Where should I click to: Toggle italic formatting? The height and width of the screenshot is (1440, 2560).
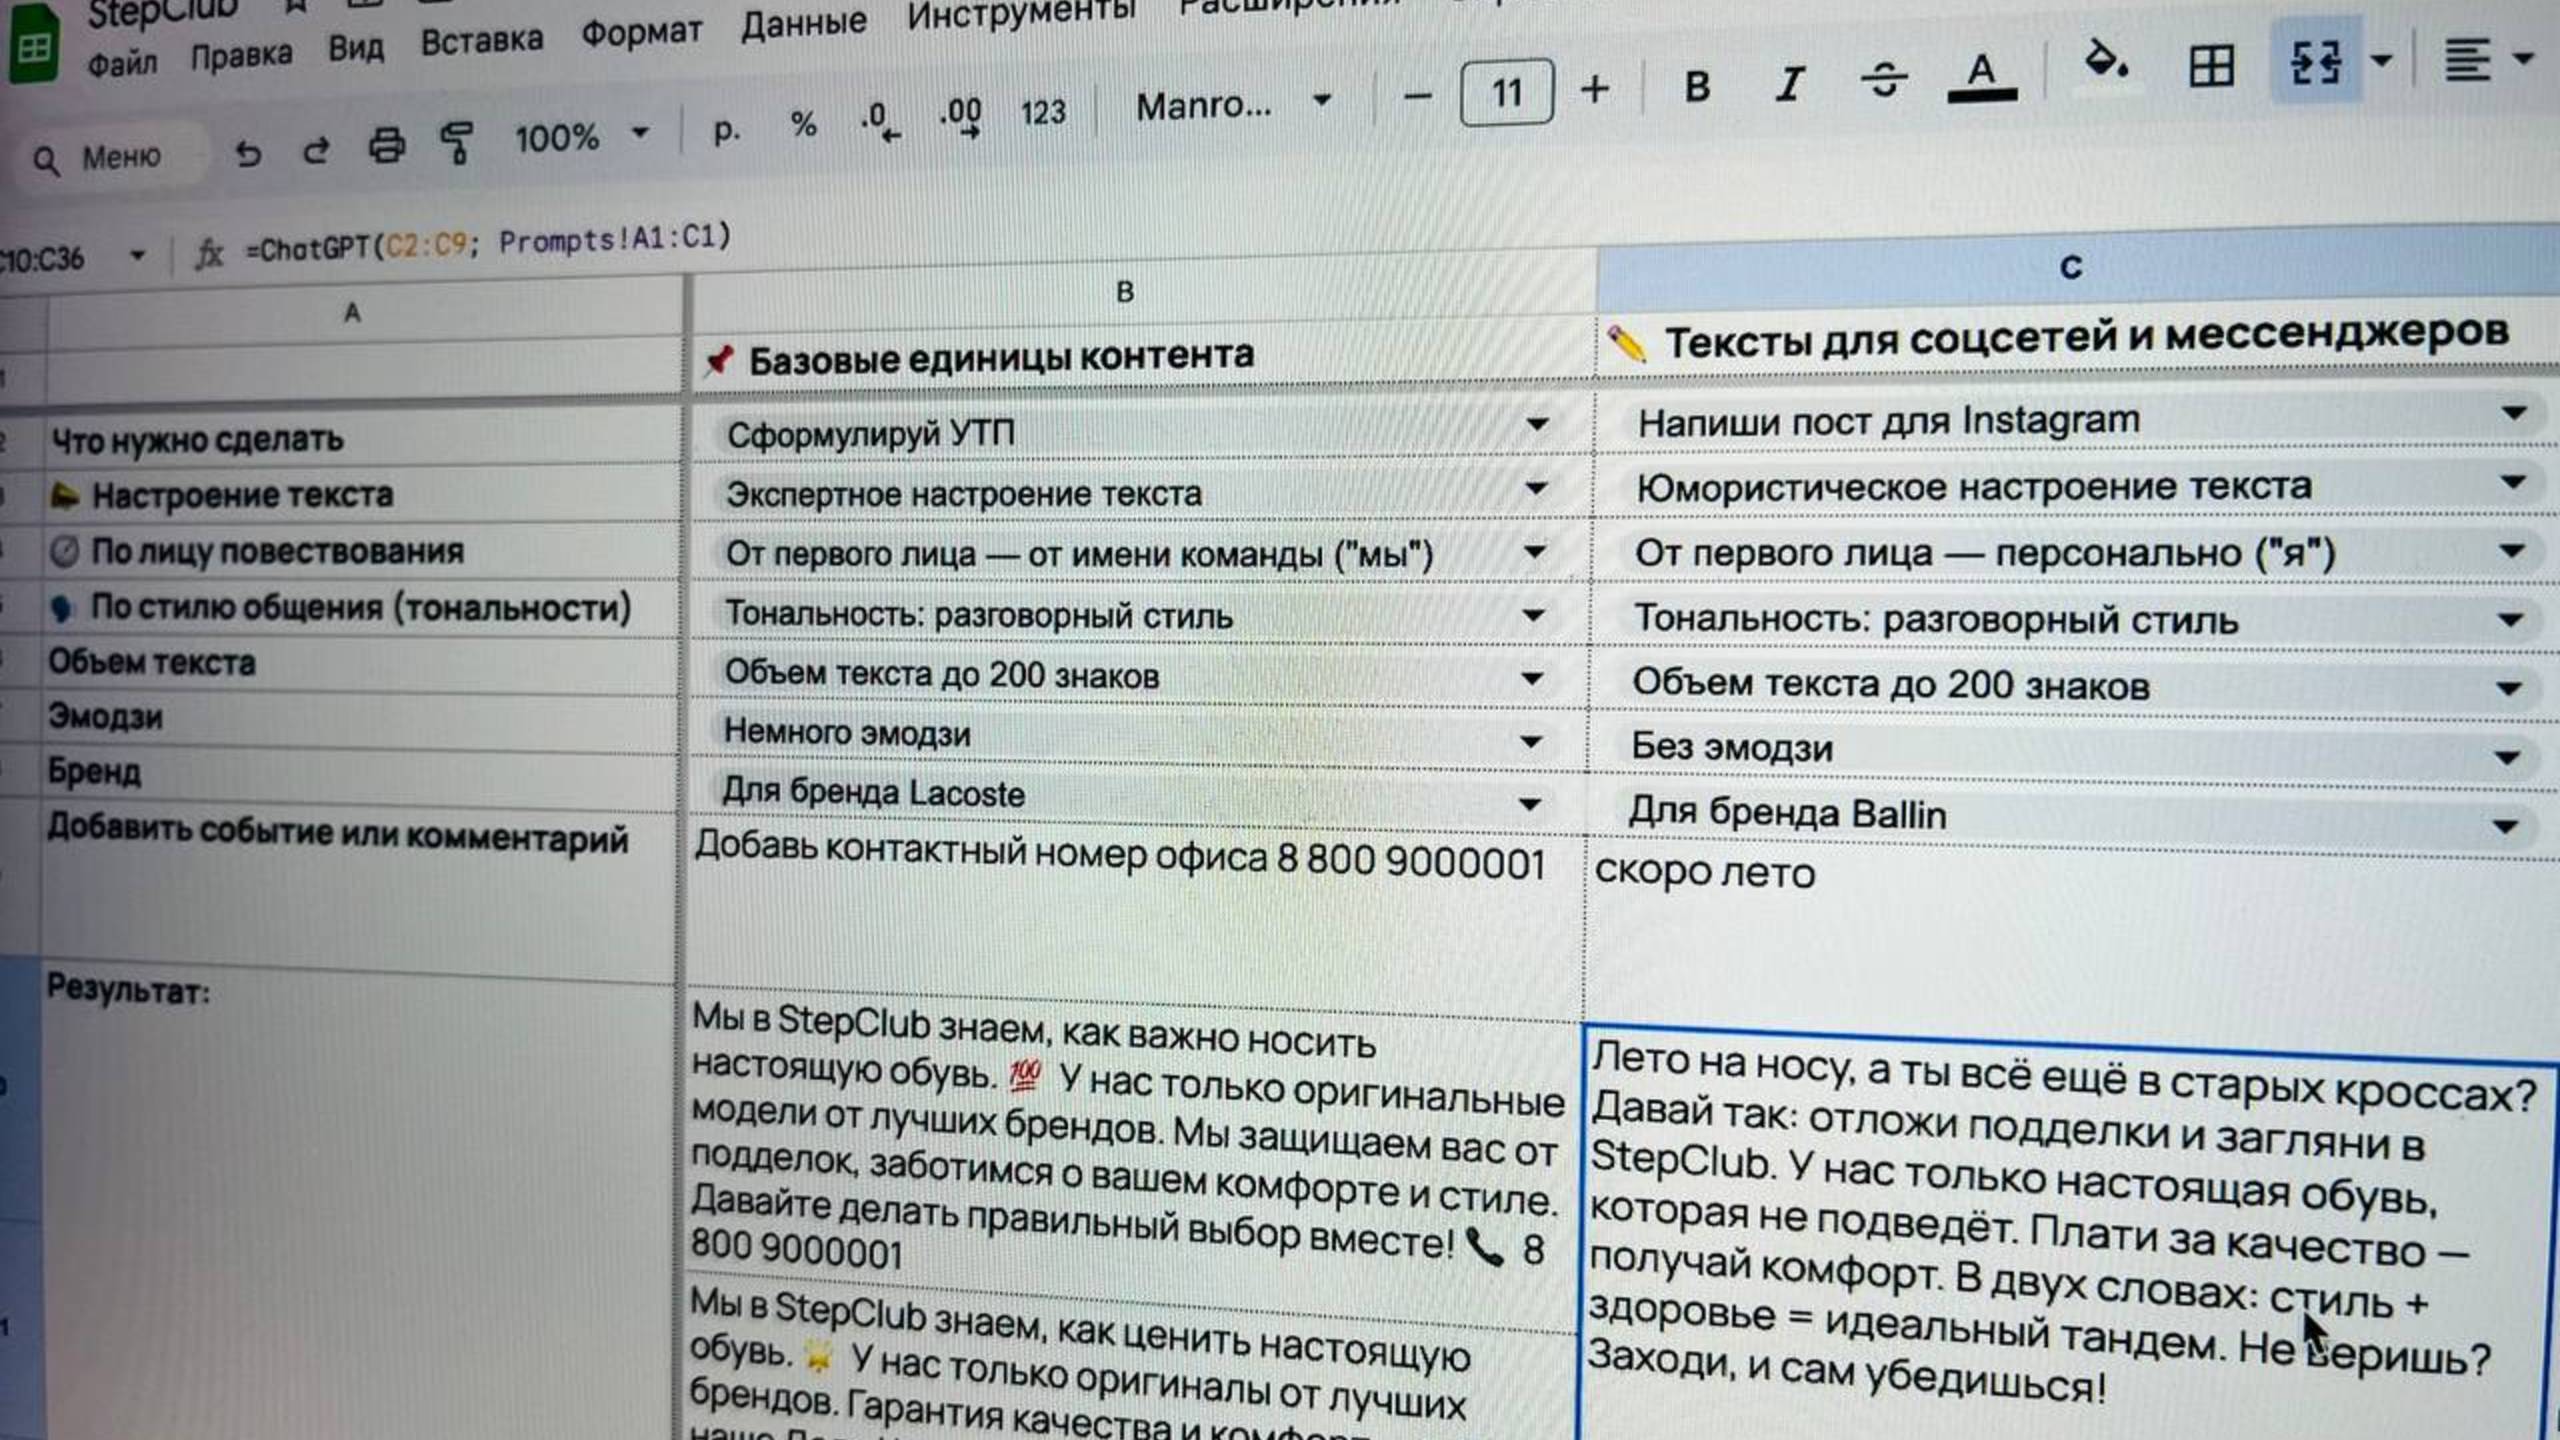1789,83
